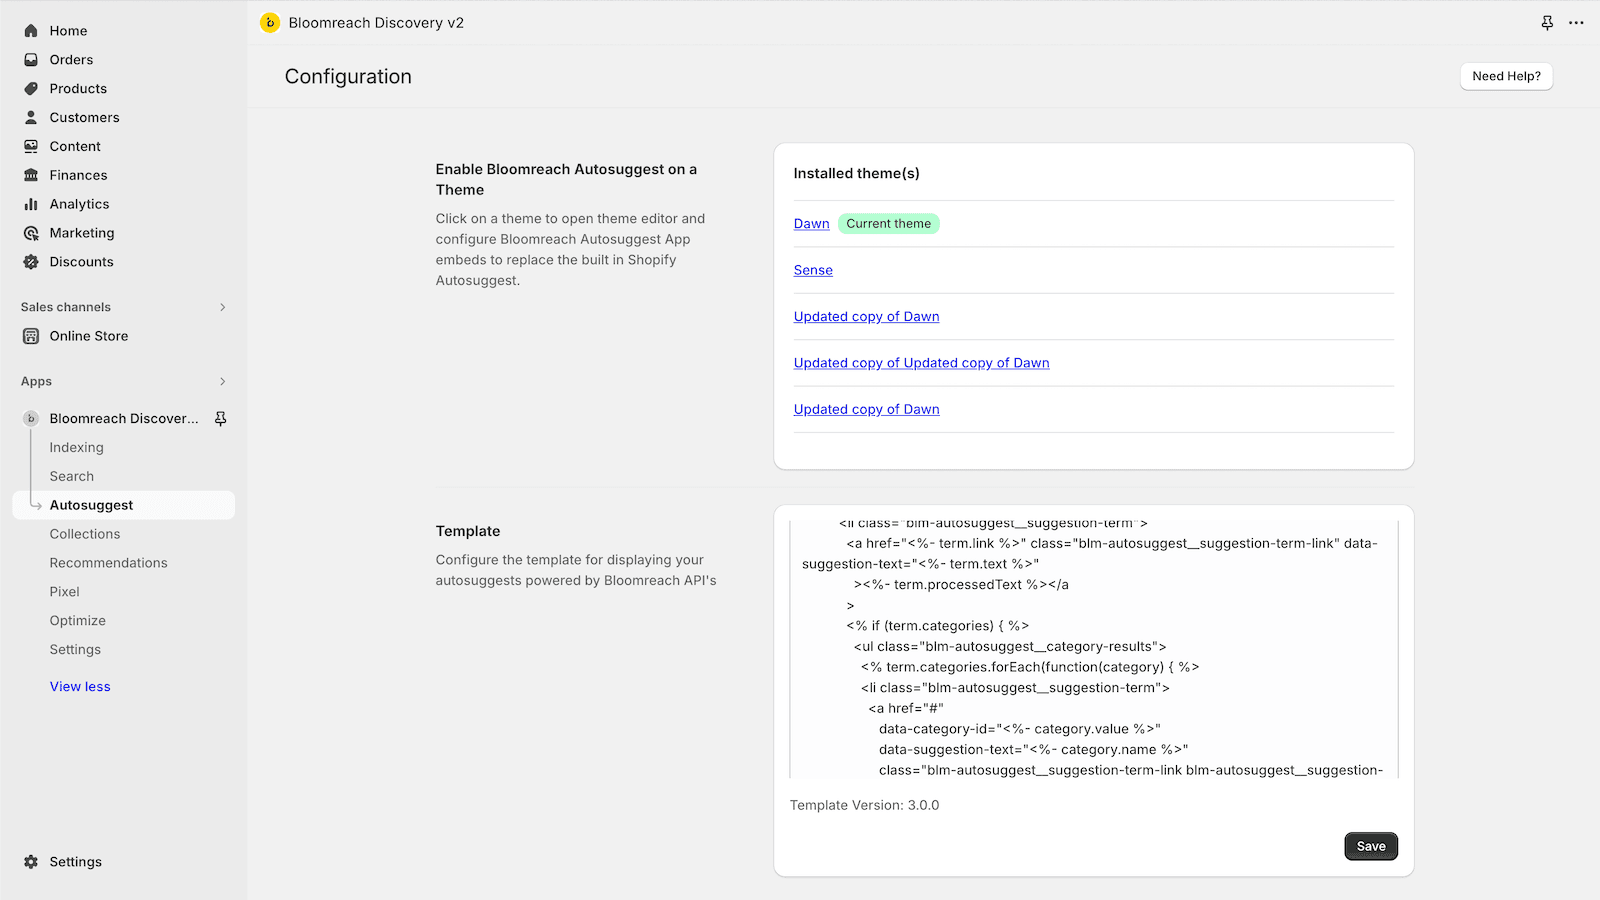Click the Home icon in sidebar
Image resolution: width=1600 pixels, height=900 pixels.
(x=31, y=31)
